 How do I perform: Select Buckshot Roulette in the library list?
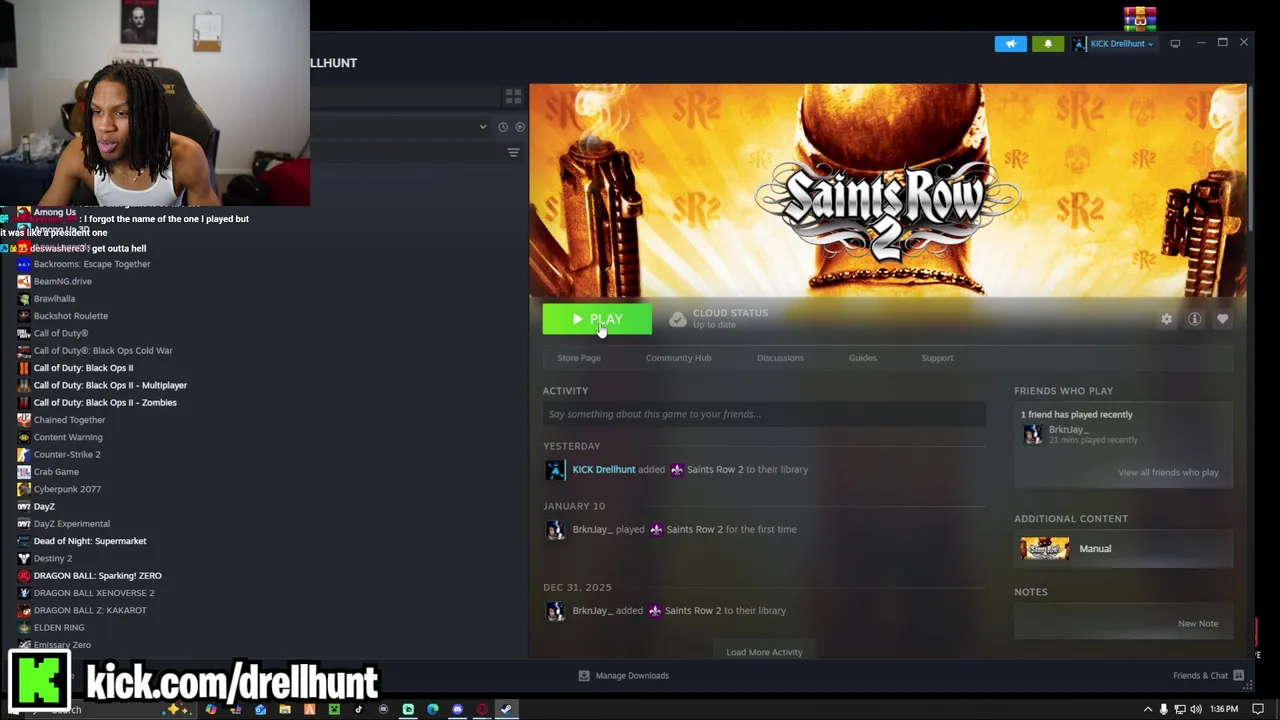click(x=71, y=316)
